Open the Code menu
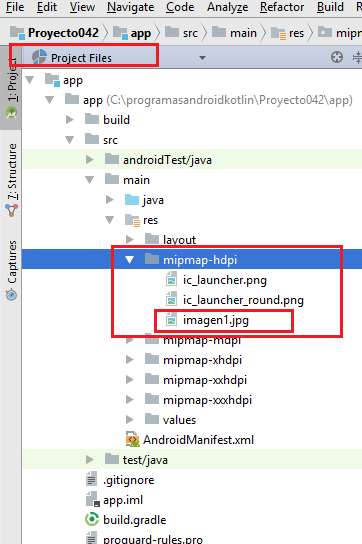The width and height of the screenshot is (362, 544). pos(180,7)
